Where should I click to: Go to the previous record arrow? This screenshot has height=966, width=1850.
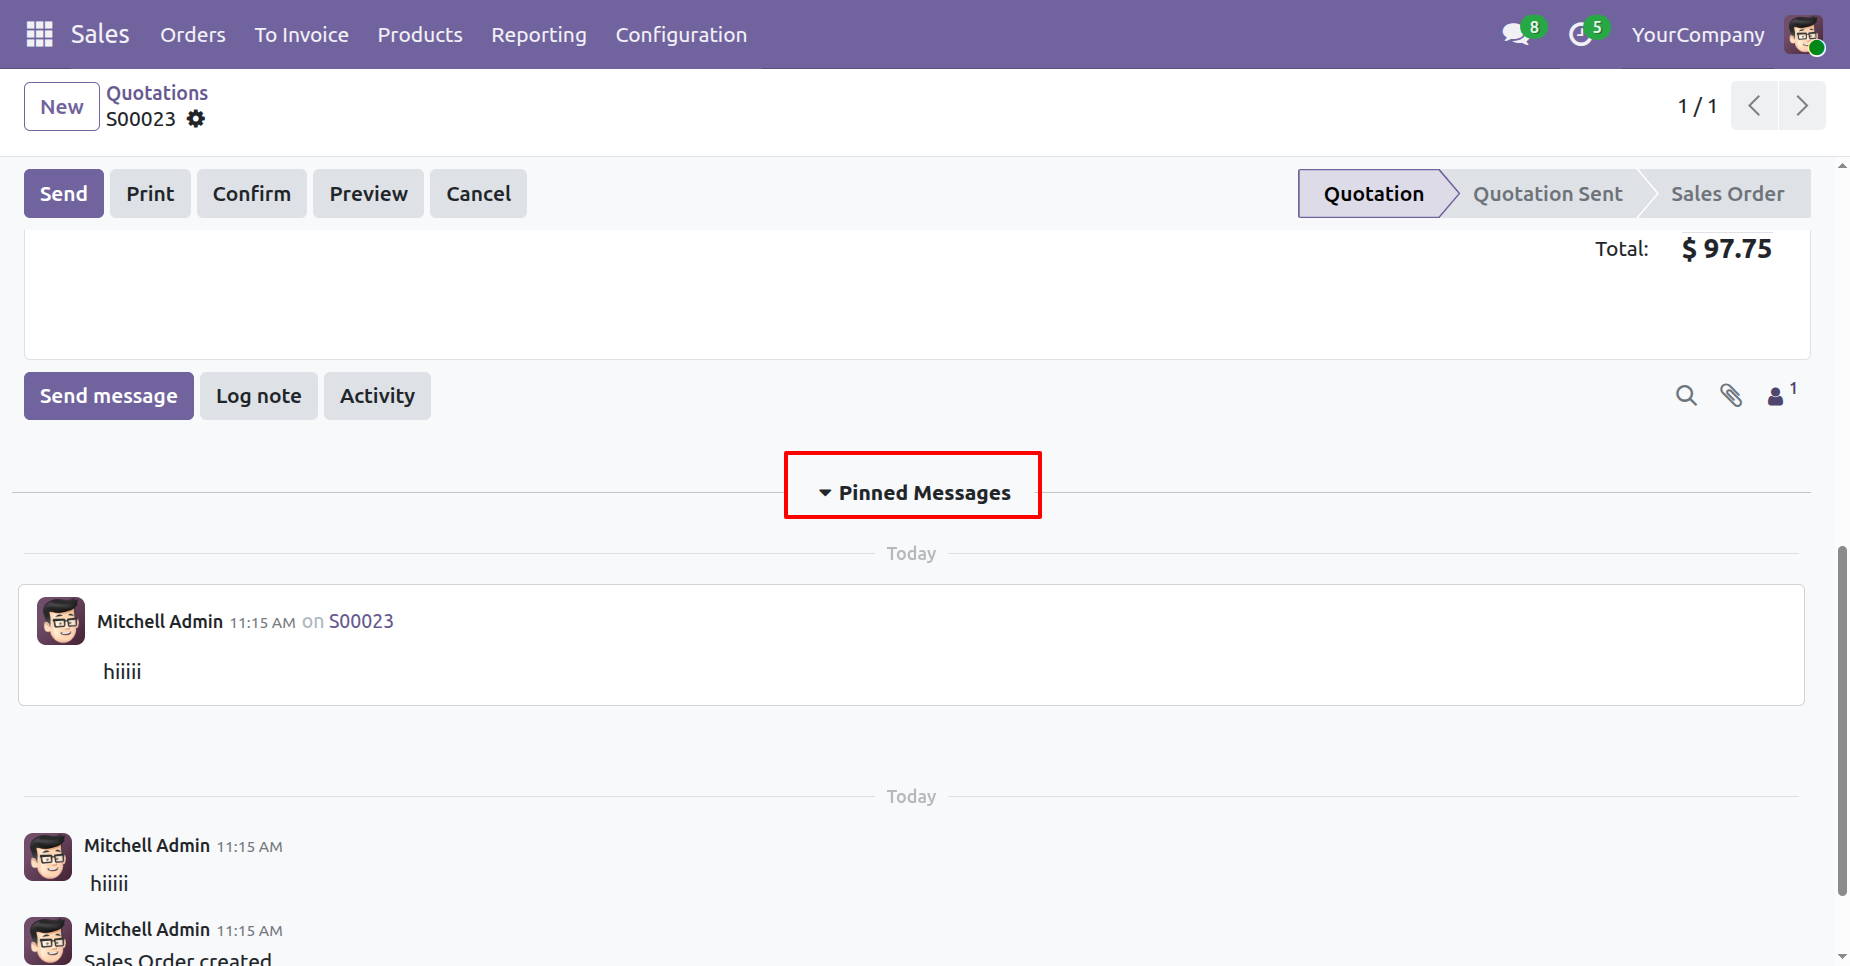[1754, 106]
